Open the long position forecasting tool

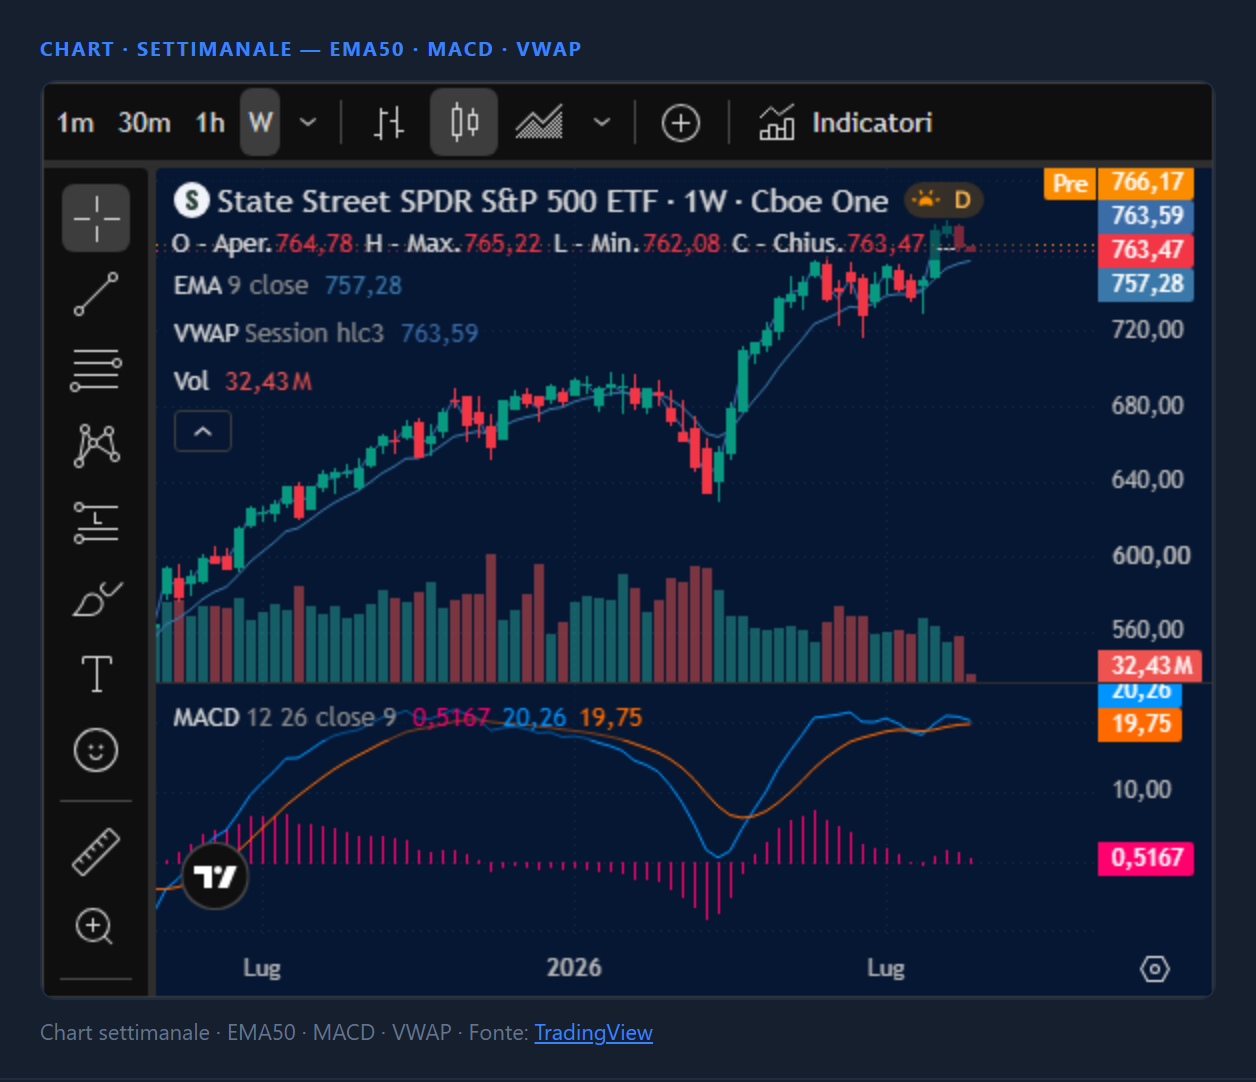pyautogui.click(x=96, y=522)
